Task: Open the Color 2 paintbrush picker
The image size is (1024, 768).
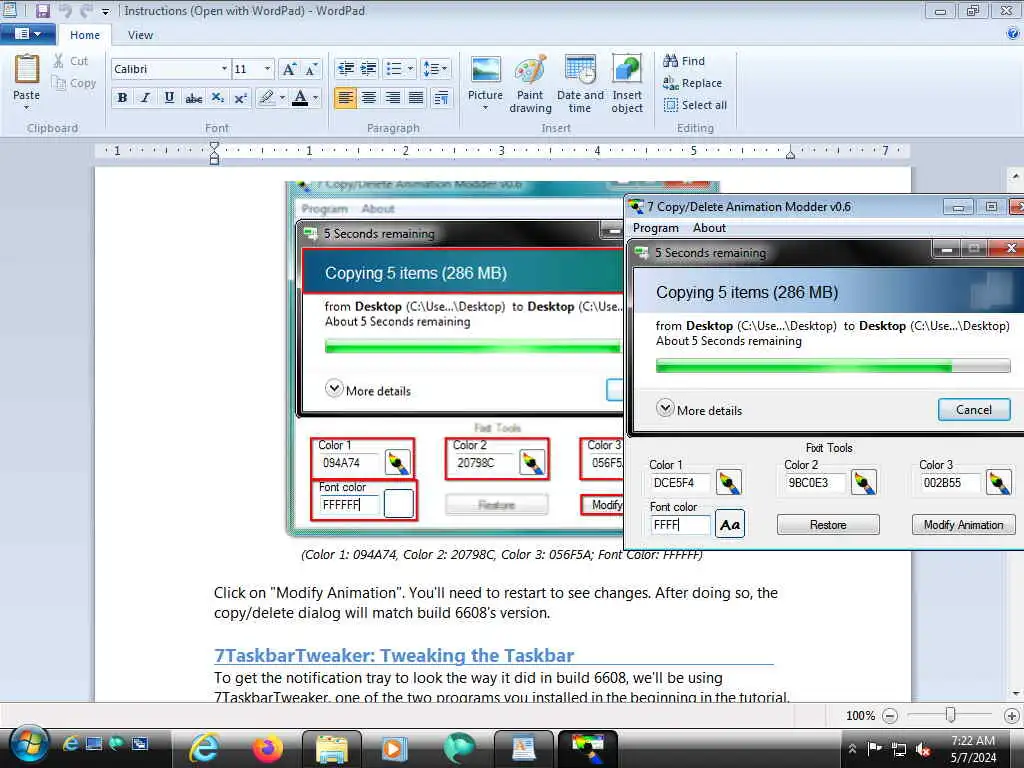Action: (863, 483)
